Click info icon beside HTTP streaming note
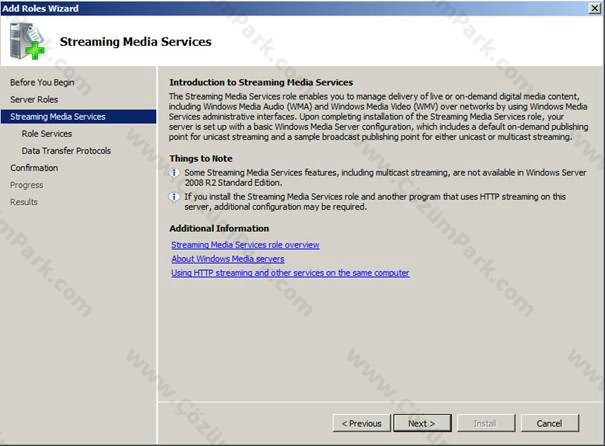 pos(174,197)
